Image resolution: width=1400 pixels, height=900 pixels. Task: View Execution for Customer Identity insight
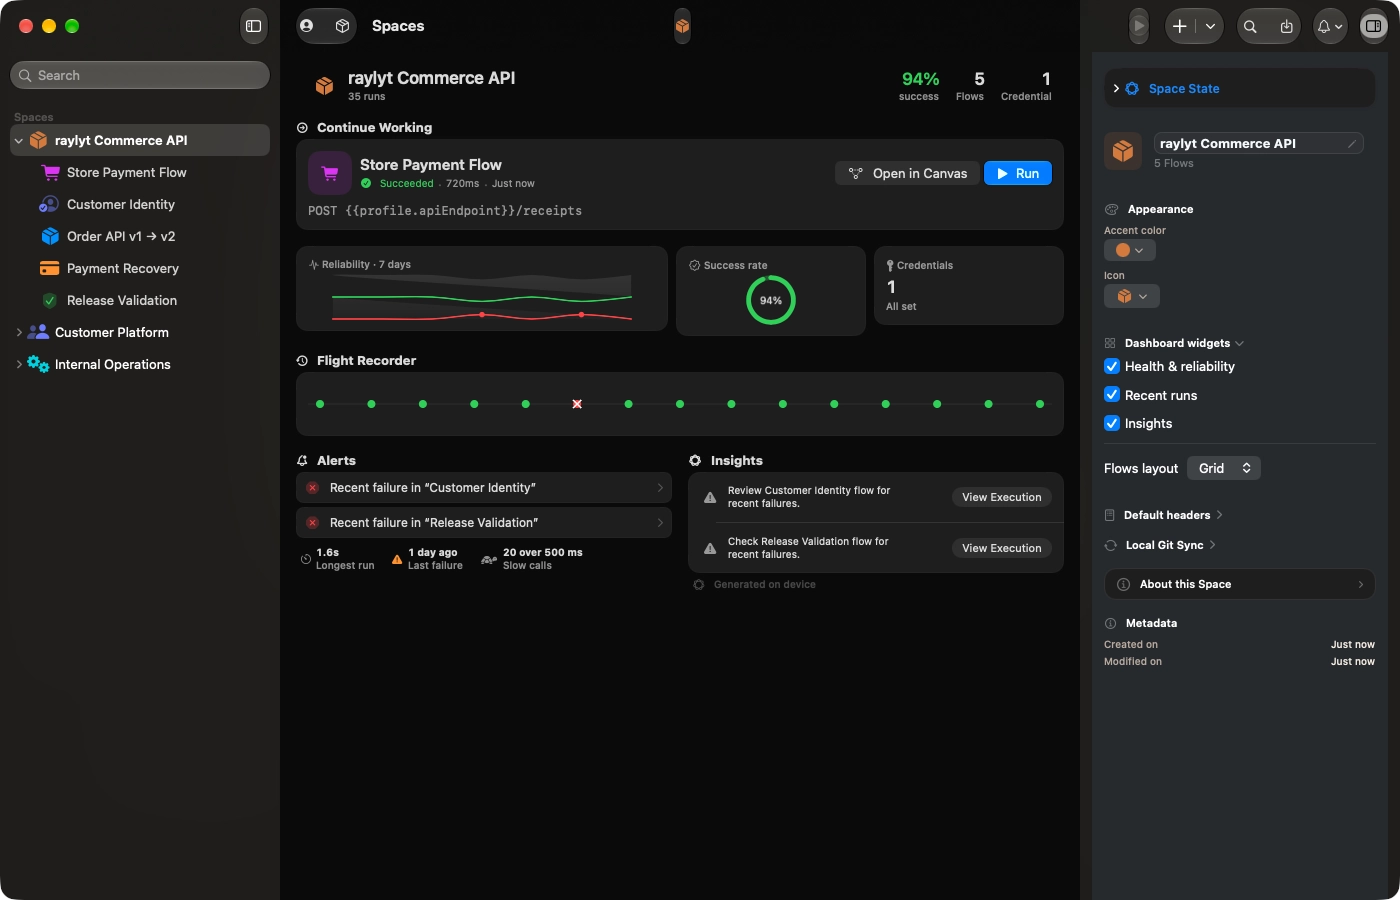pyautogui.click(x=1001, y=497)
